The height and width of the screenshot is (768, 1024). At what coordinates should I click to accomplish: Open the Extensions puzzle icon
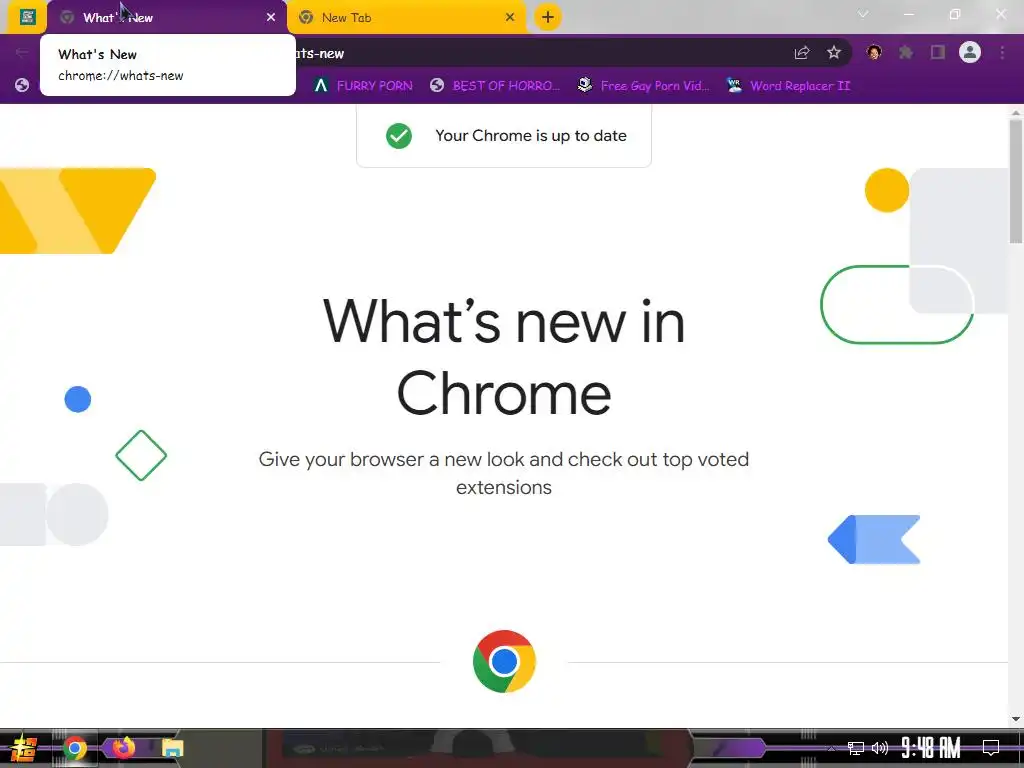[906, 52]
